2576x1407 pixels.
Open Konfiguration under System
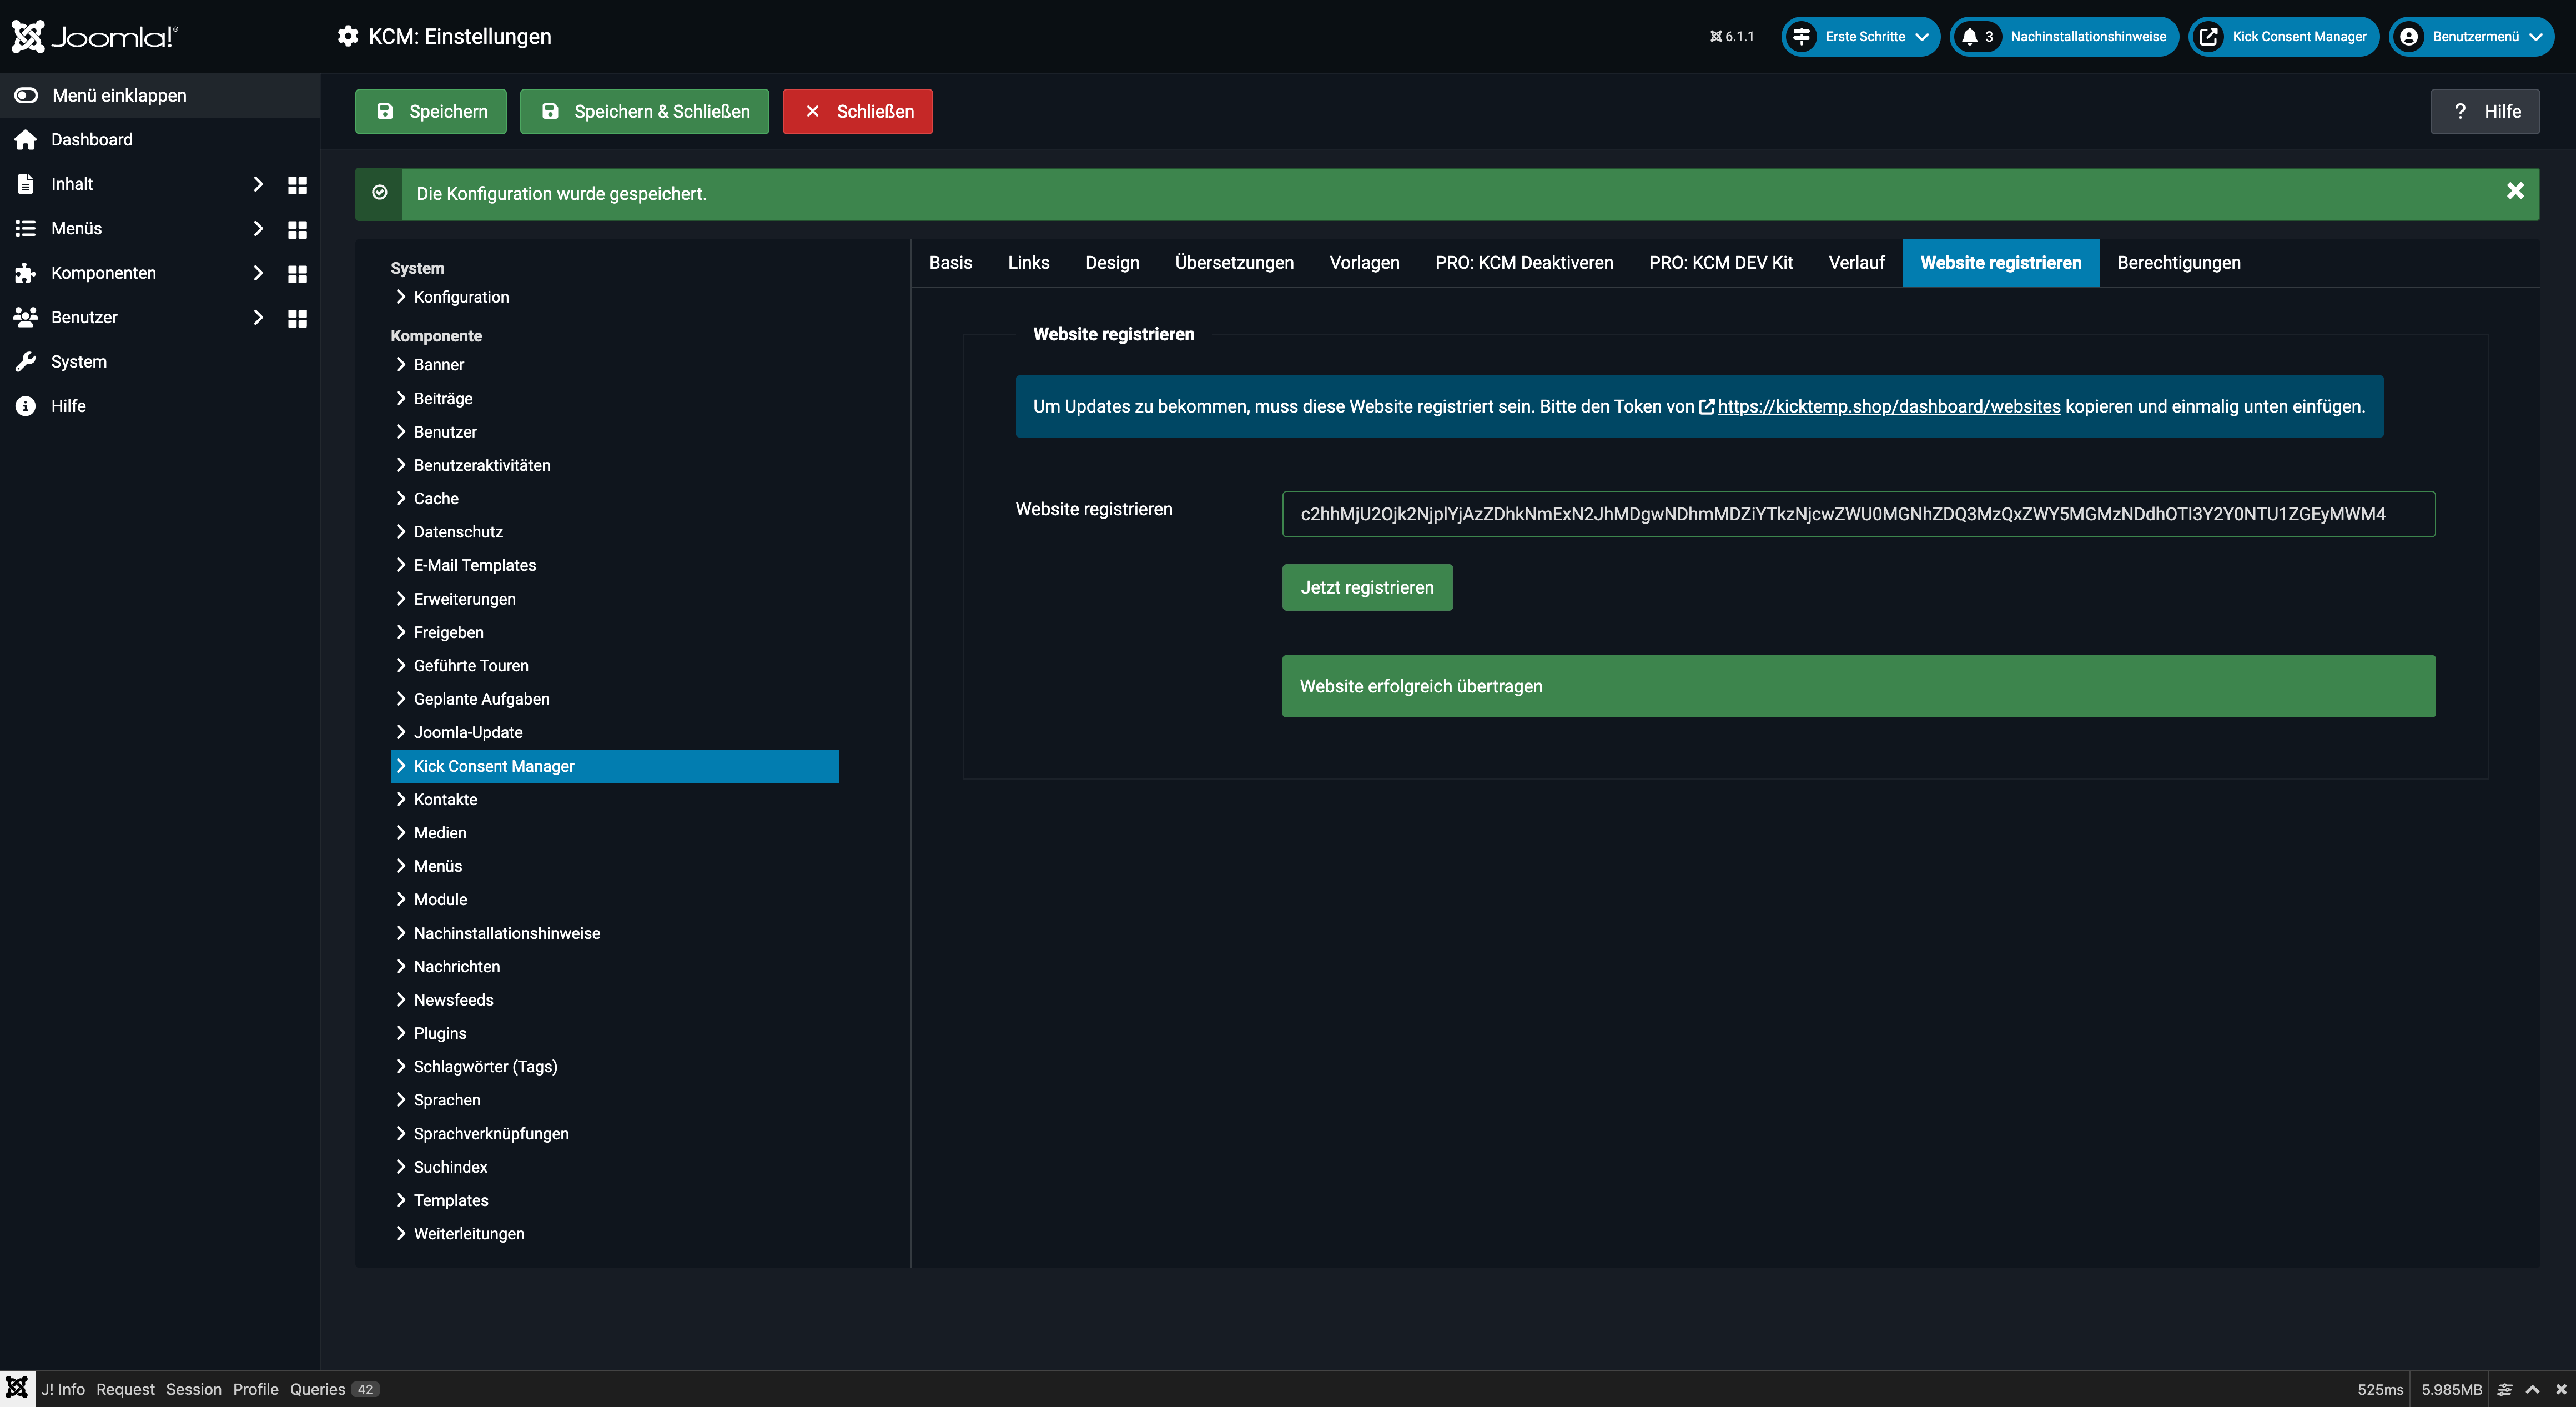pyautogui.click(x=461, y=297)
